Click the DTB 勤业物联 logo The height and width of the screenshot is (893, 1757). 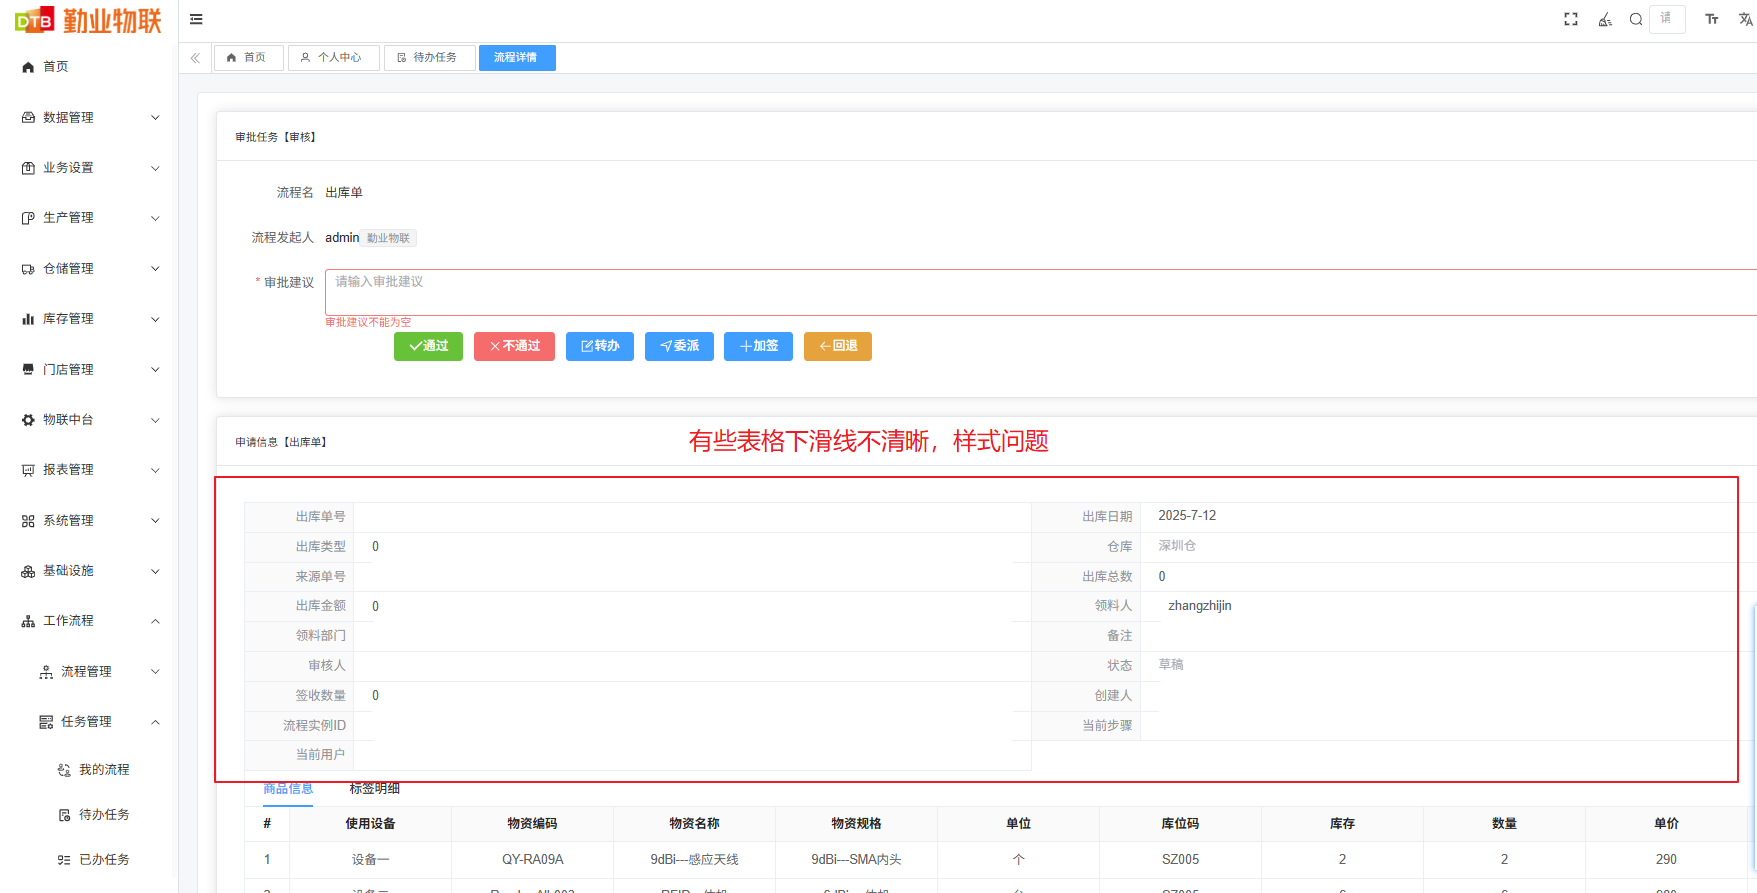tap(88, 20)
